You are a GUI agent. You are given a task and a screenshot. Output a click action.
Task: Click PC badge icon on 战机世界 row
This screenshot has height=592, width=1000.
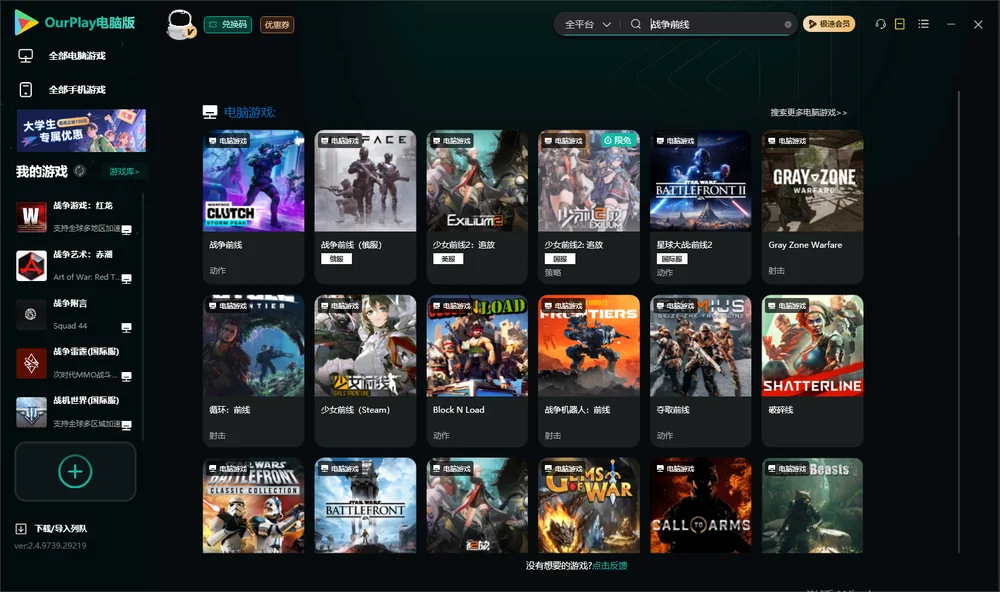[126, 425]
